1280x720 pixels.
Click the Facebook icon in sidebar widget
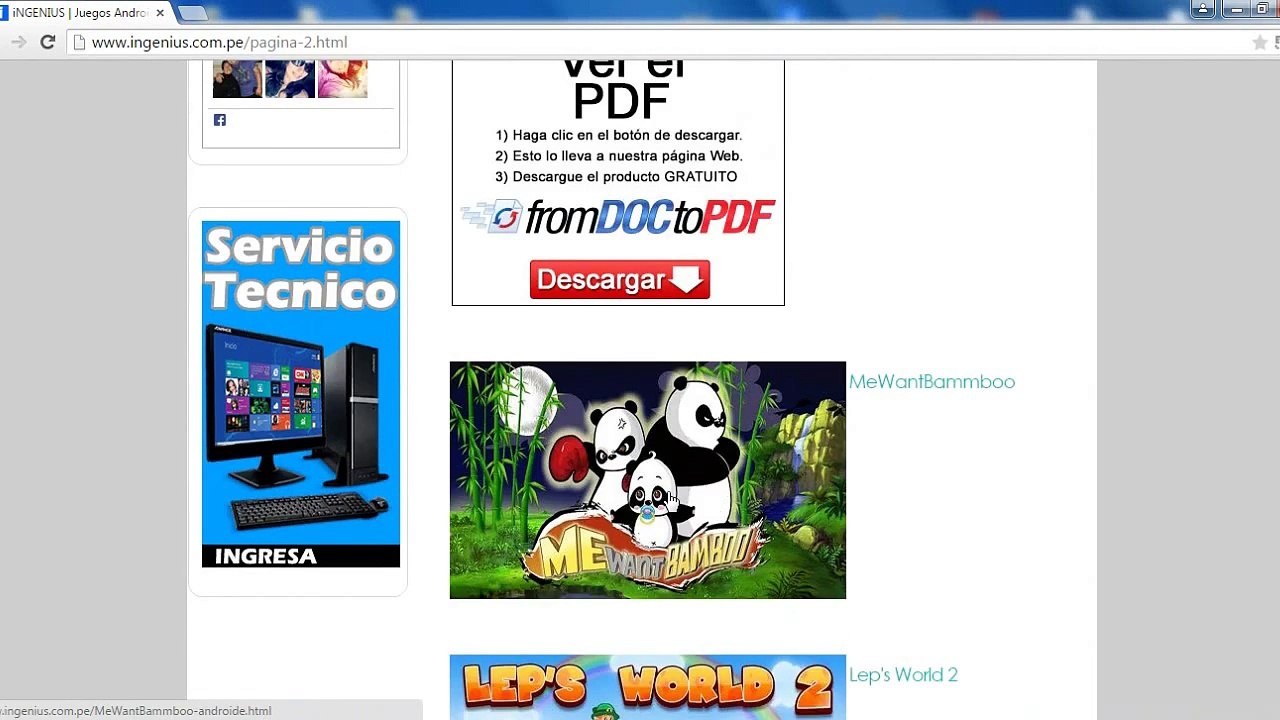(220, 120)
